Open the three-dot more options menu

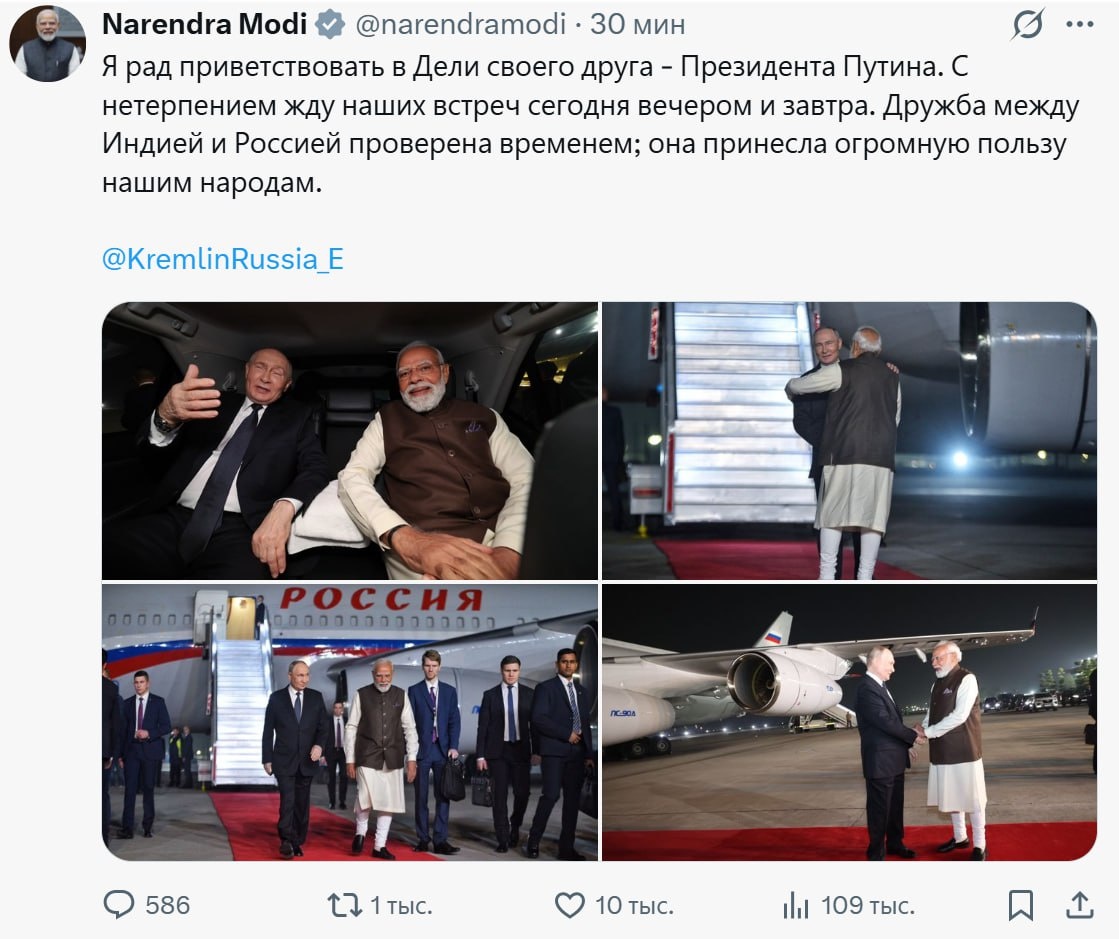click(x=1080, y=24)
